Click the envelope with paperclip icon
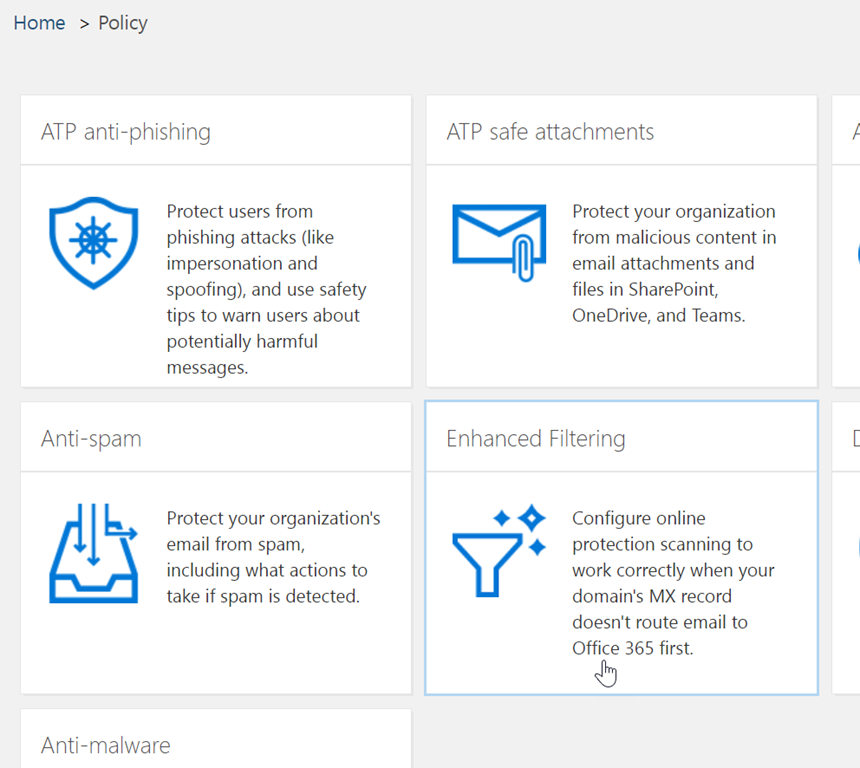 (x=499, y=240)
